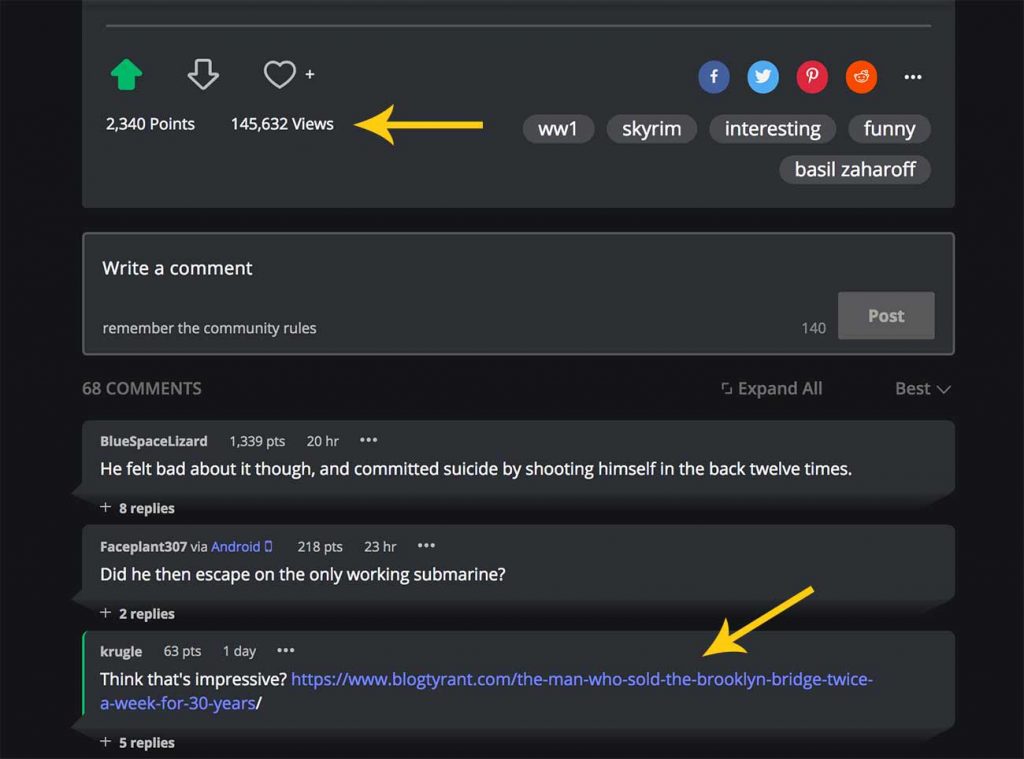Select the ww1 tag
Viewport: 1024px width, 759px height.
point(558,129)
